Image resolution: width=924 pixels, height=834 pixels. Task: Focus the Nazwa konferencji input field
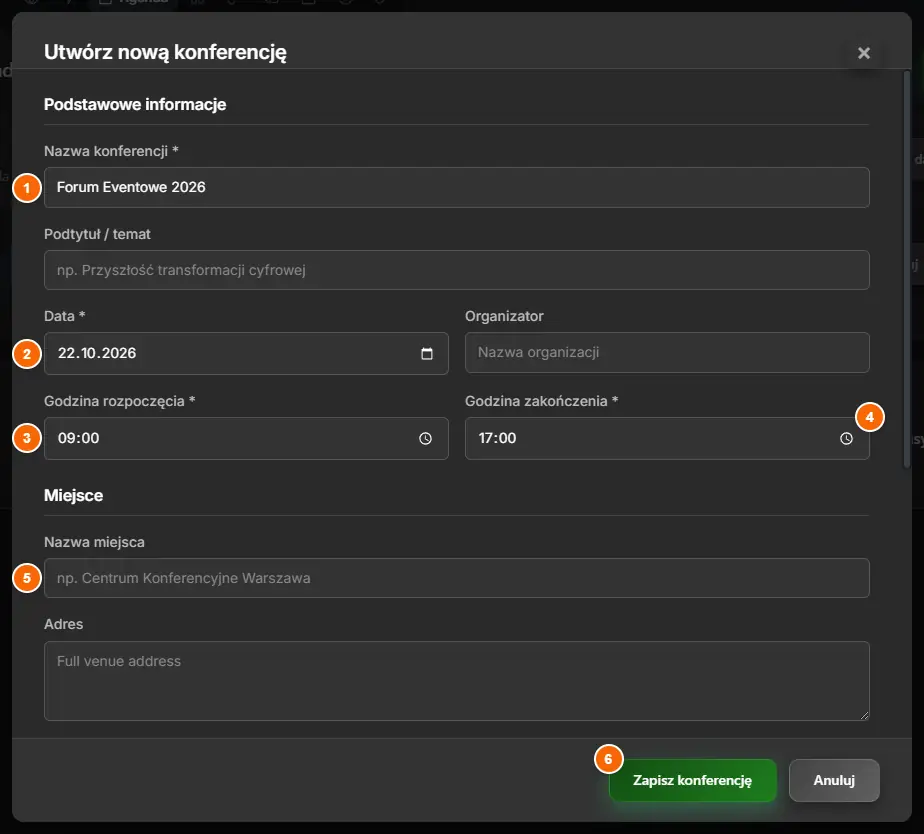(457, 187)
